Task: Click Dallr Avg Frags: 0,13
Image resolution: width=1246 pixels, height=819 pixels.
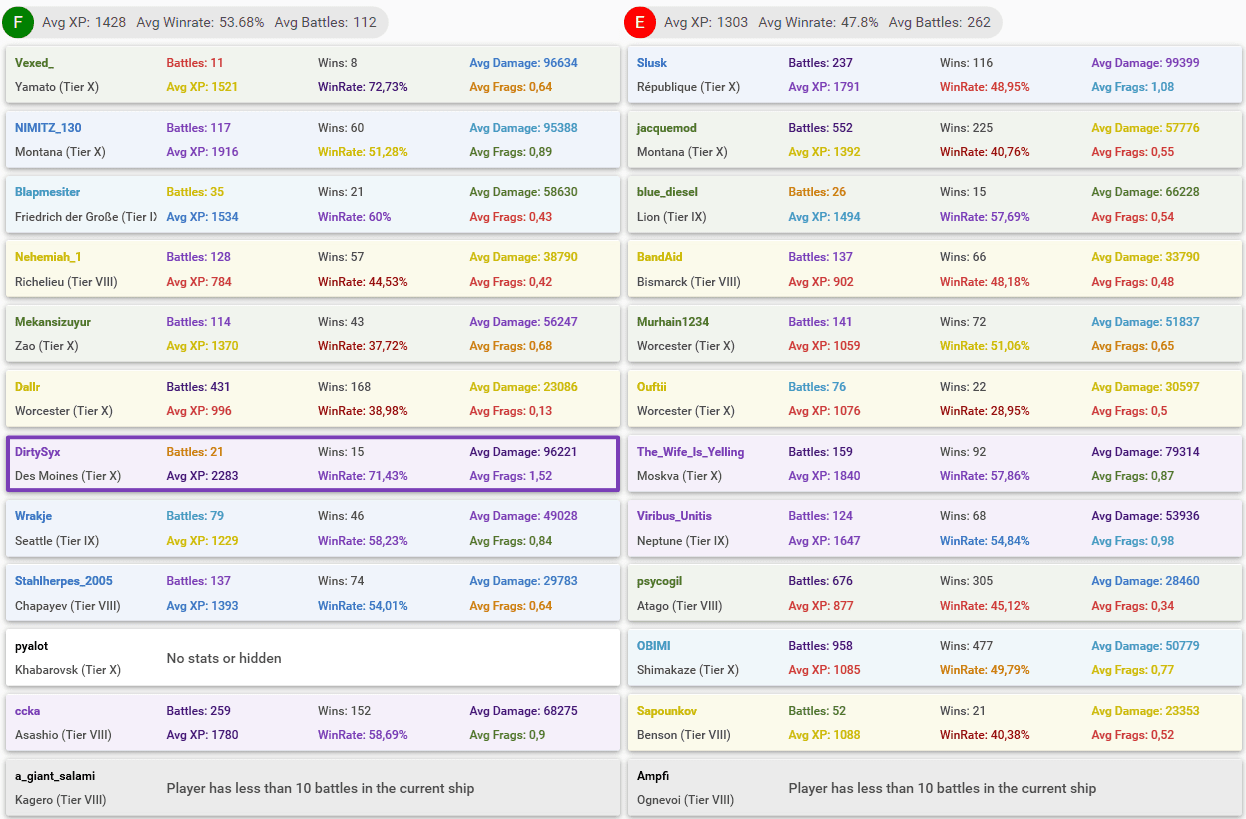Action: [511, 411]
